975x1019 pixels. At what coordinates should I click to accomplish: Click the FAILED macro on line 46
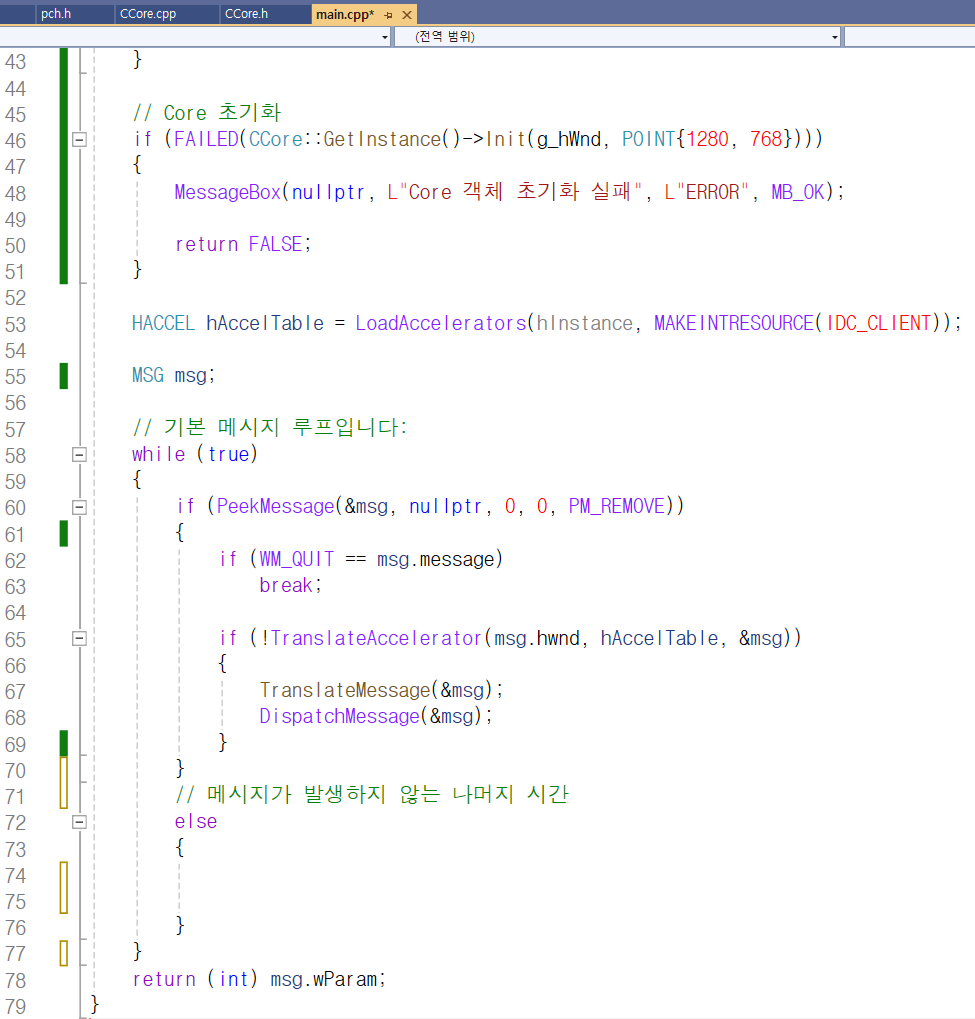205,139
